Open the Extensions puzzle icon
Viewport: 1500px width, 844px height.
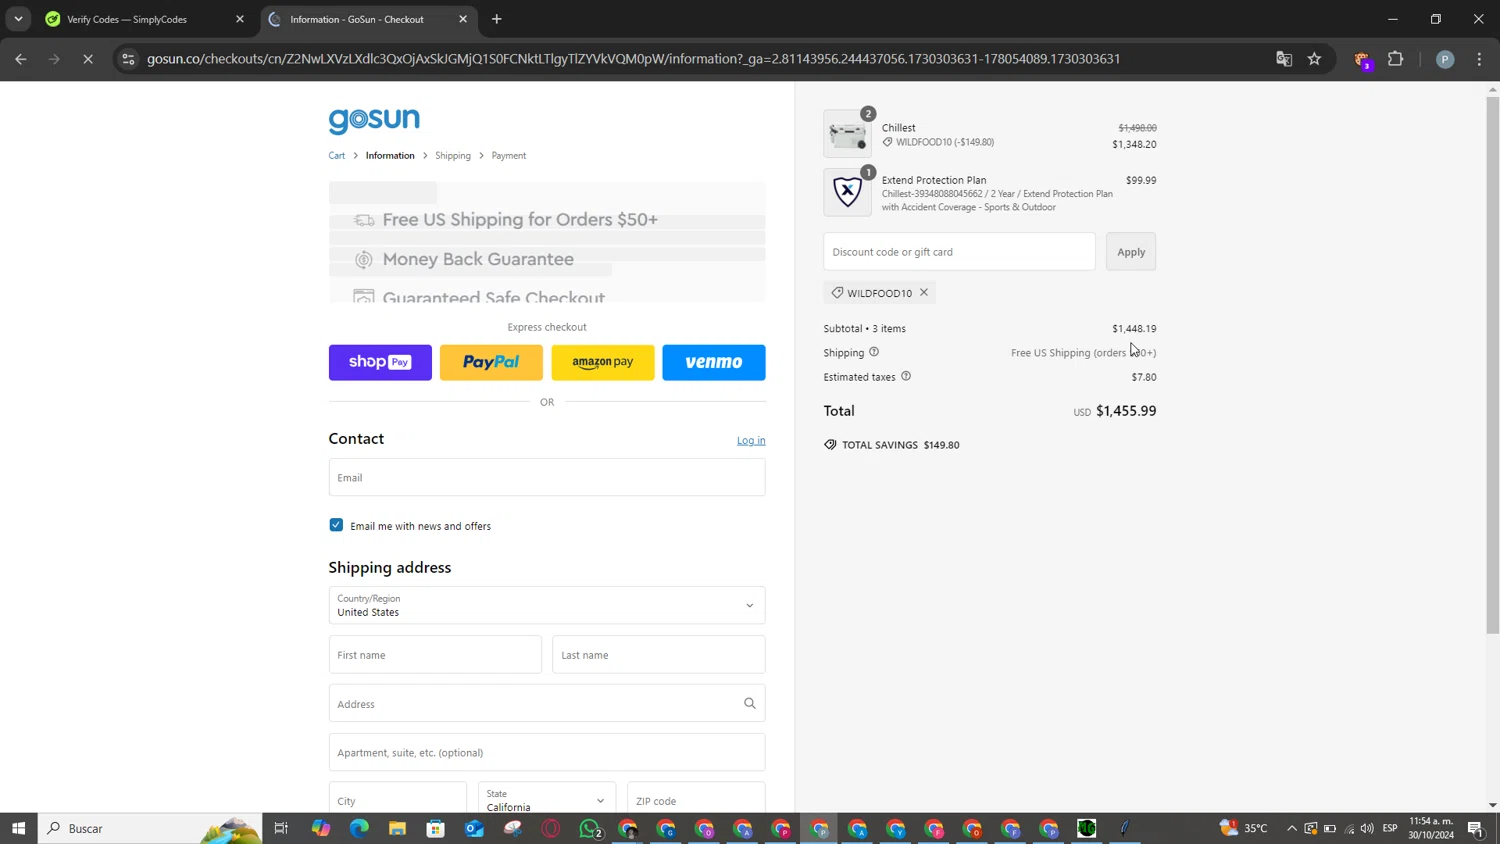[1396, 59]
